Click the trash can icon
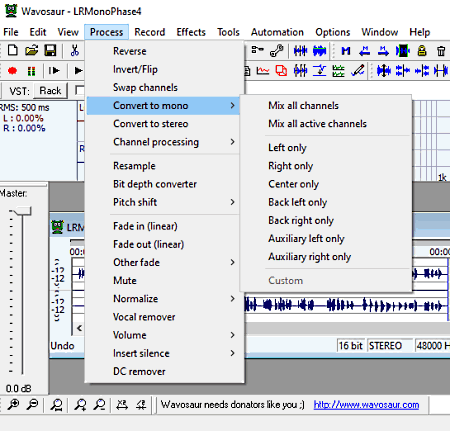Viewport: 450px width, 431px height. 441,51
